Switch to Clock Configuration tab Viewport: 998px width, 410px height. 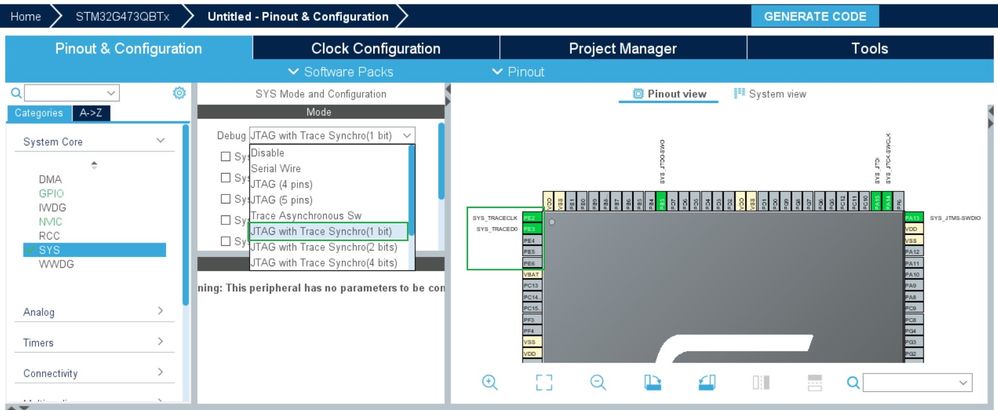[x=376, y=48]
